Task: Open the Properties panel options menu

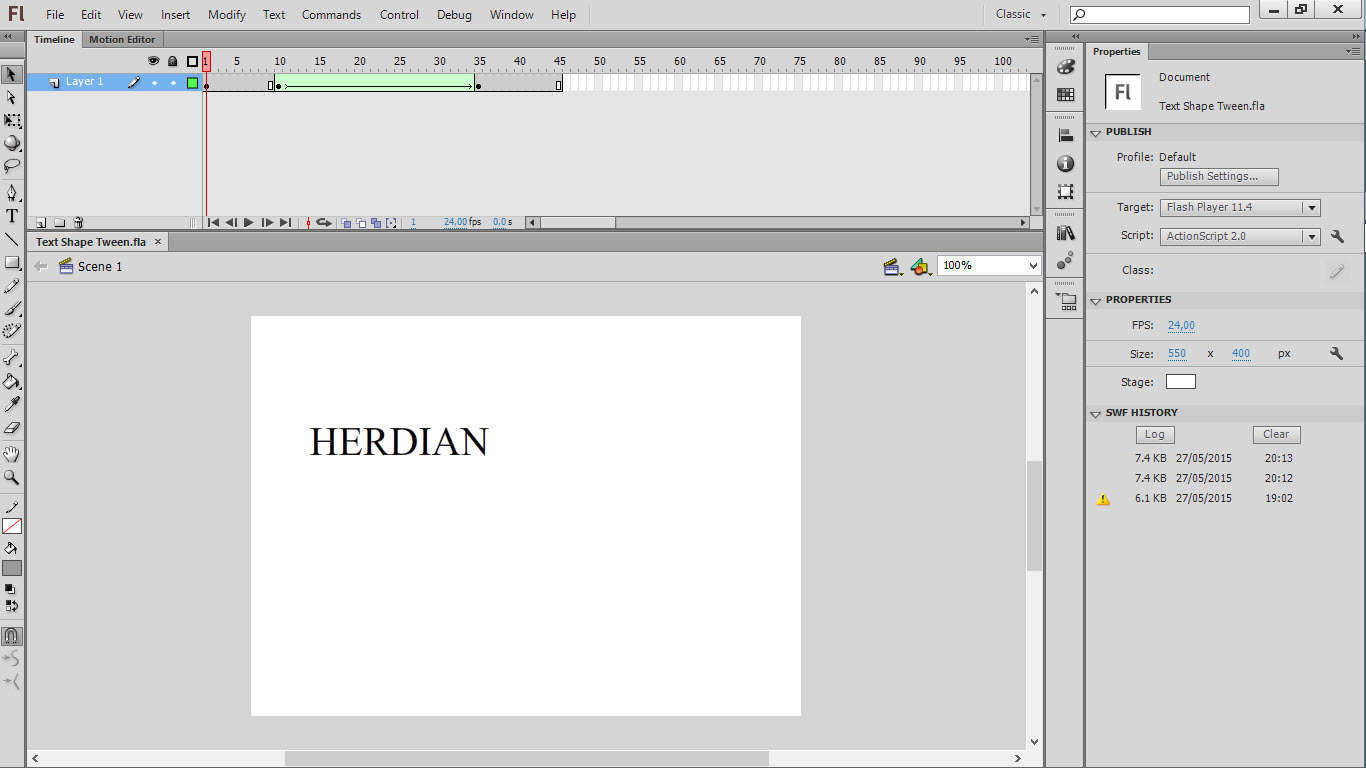Action: [x=1353, y=51]
